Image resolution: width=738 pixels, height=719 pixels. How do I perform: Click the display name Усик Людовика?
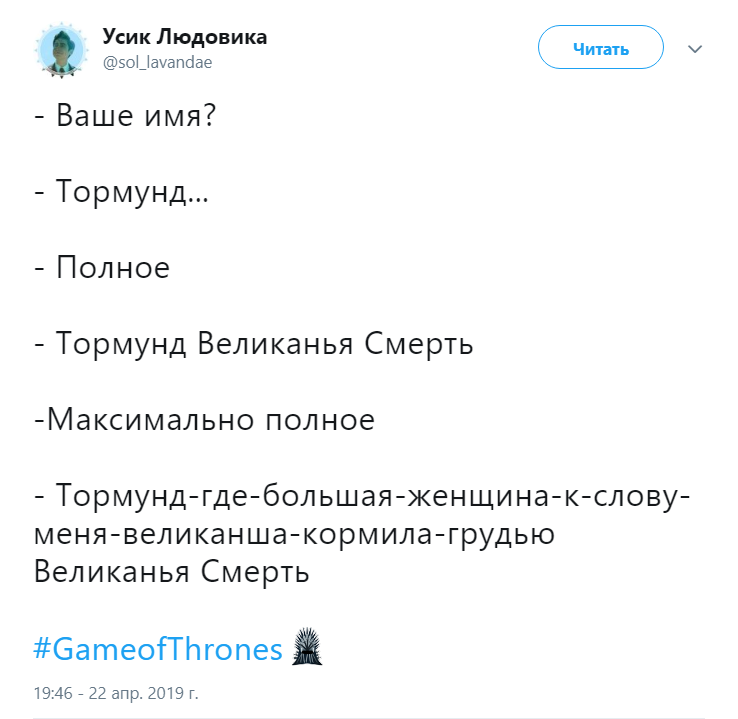(184, 37)
